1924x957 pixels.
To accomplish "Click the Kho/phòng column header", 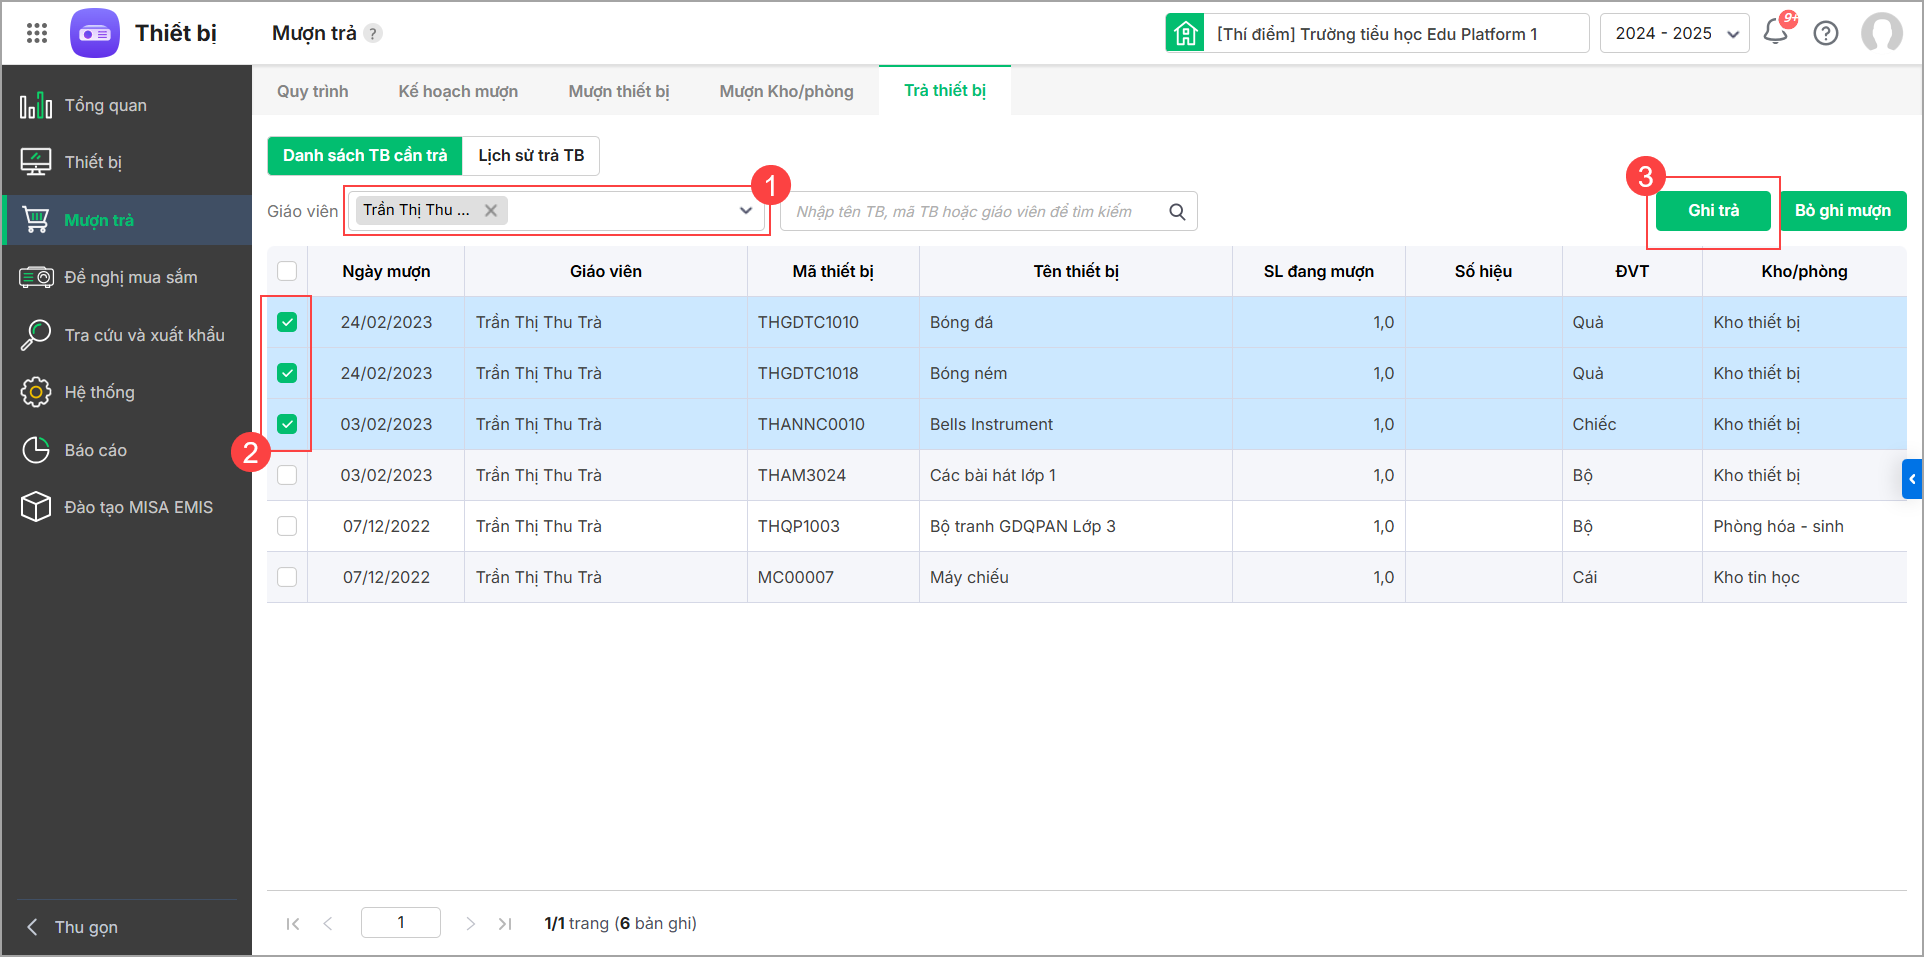I will pyautogui.click(x=1805, y=271).
